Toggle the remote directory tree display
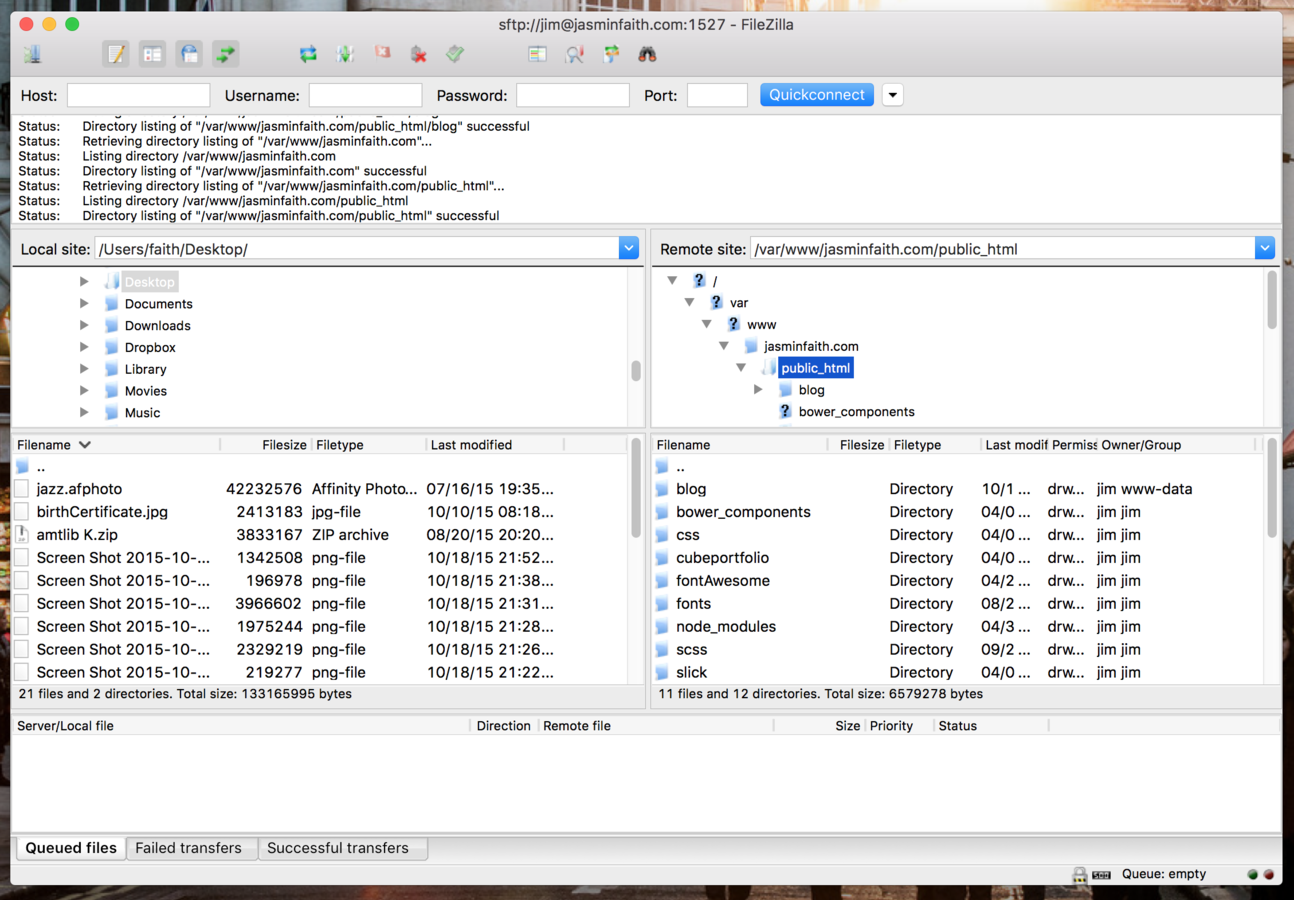Image resolution: width=1294 pixels, height=900 pixels. pos(189,54)
